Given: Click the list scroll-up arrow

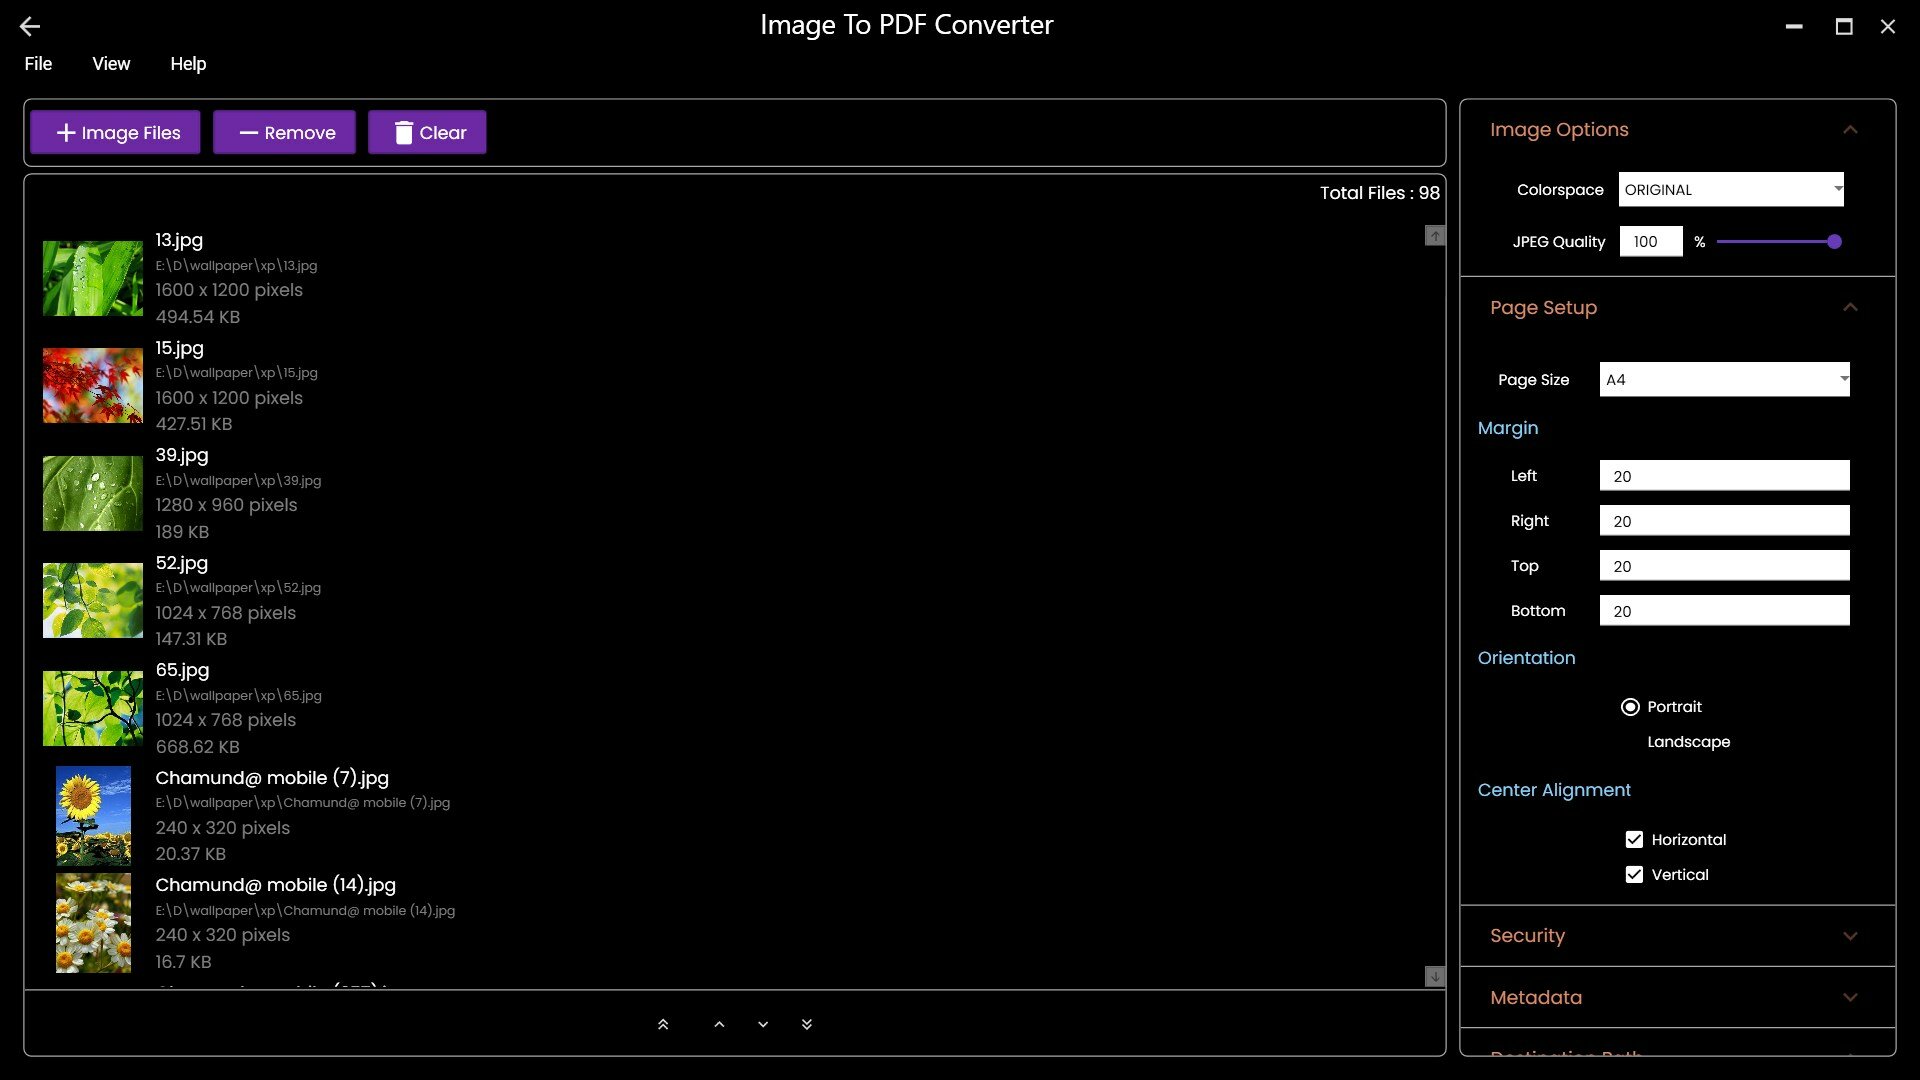Looking at the screenshot, I should tap(1435, 235).
